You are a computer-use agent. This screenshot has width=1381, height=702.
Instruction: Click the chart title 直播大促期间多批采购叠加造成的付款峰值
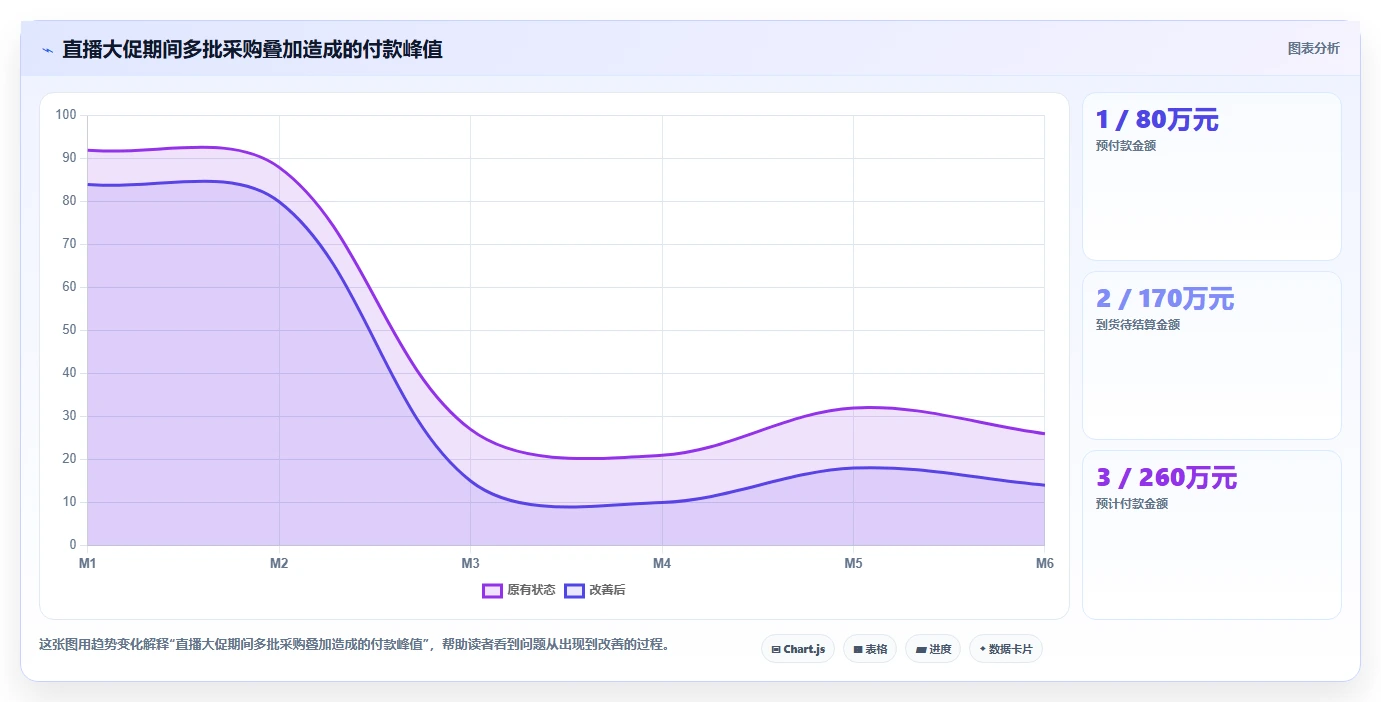click(252, 49)
